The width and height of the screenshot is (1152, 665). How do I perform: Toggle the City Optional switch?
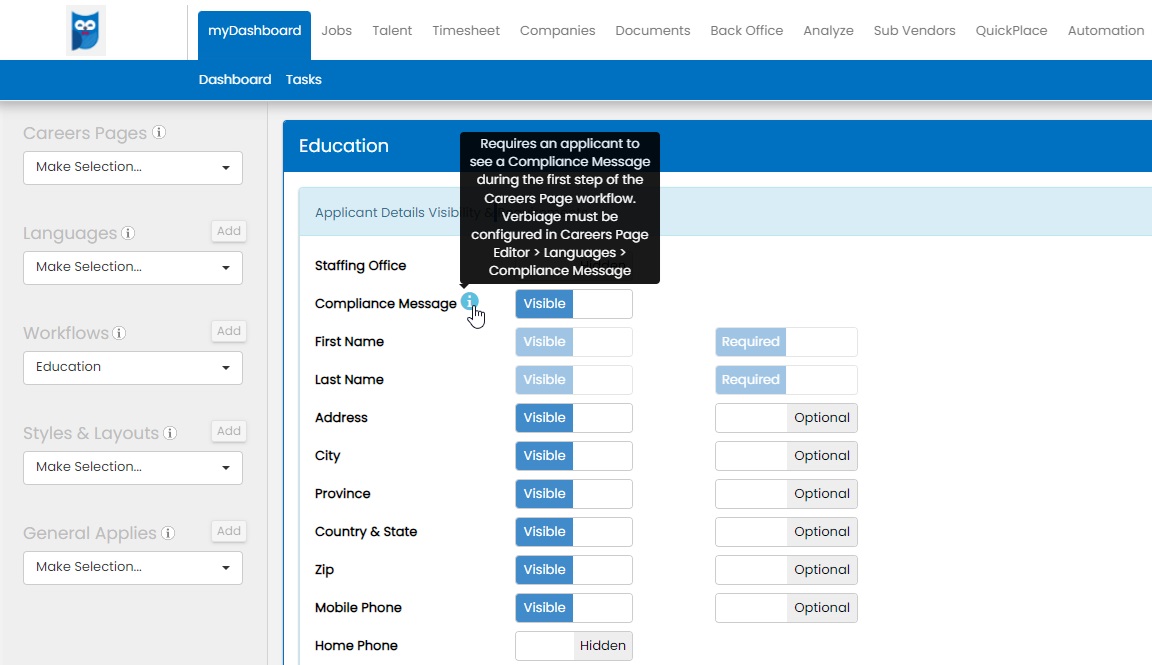(x=786, y=456)
